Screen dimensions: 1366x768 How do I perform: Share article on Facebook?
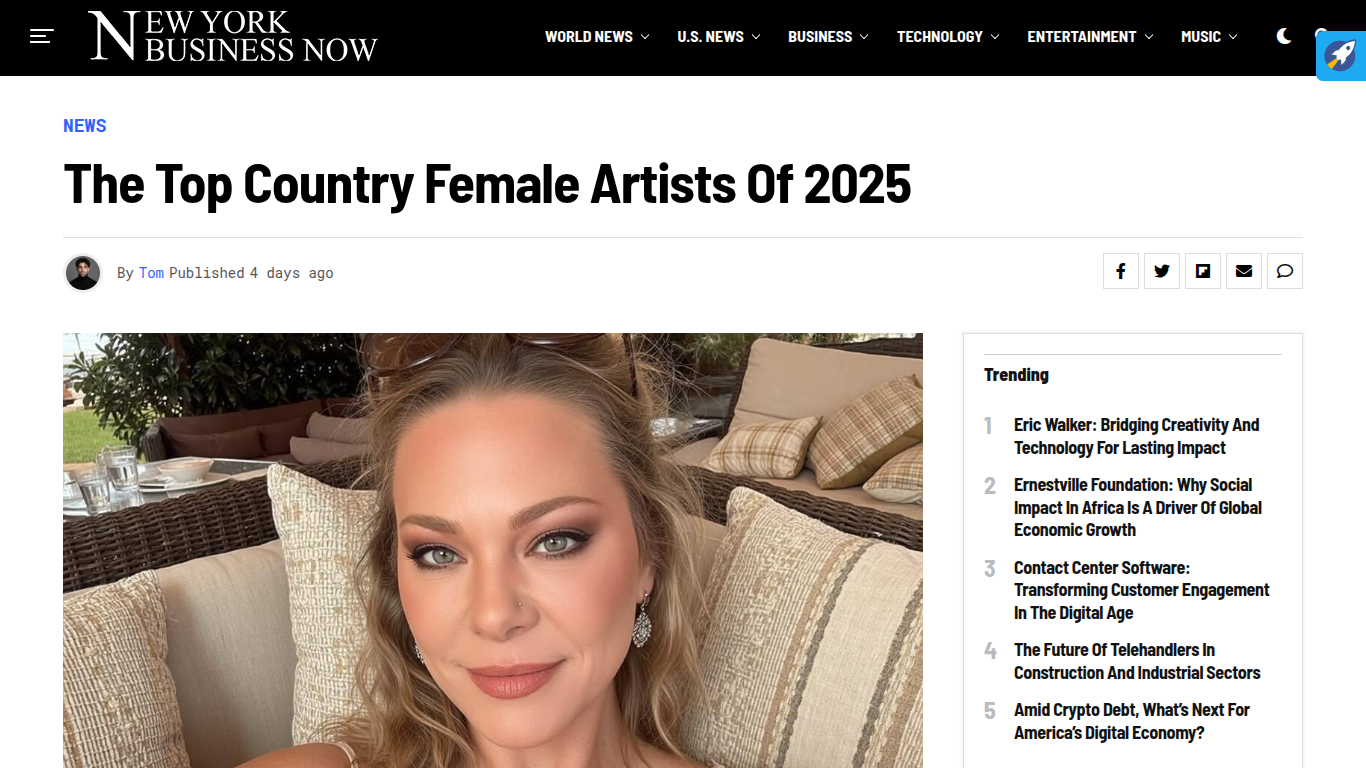[x=1121, y=271]
